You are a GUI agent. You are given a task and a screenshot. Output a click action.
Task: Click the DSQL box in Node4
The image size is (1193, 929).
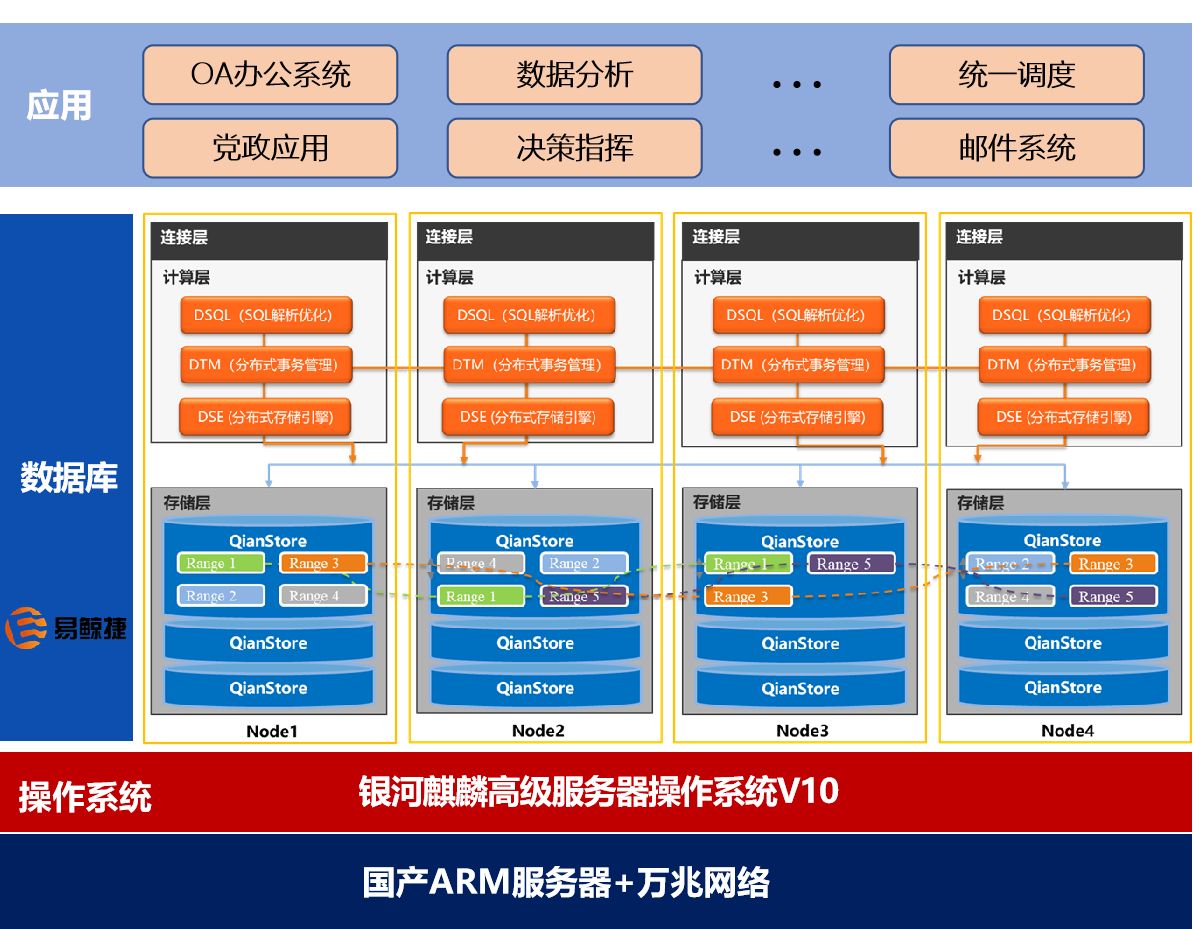(x=1064, y=315)
